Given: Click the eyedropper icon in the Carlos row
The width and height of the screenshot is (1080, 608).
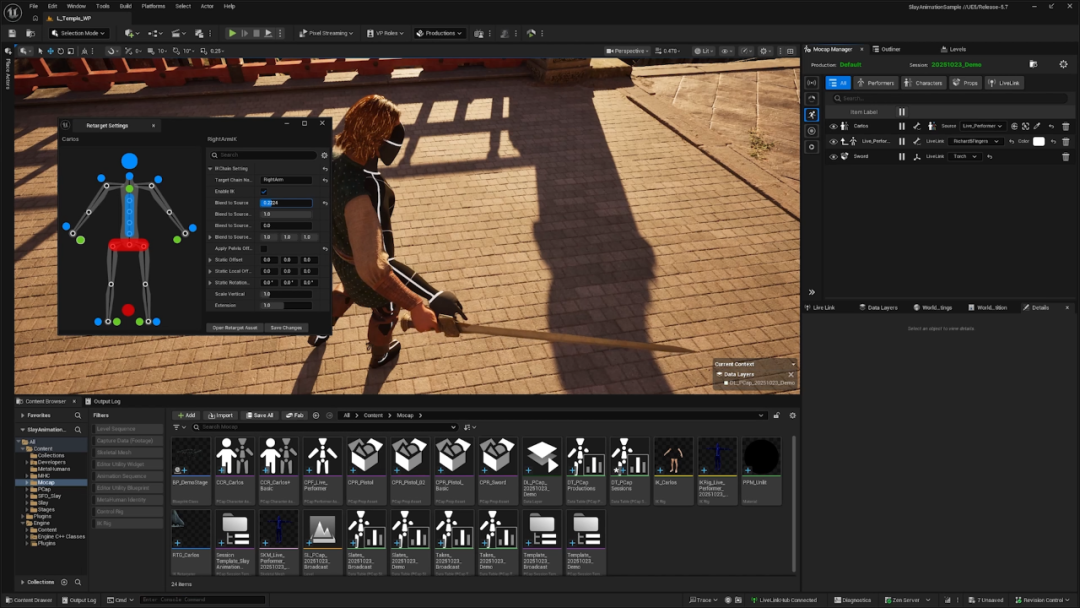Looking at the screenshot, I should pyautogui.click(x=1037, y=126).
